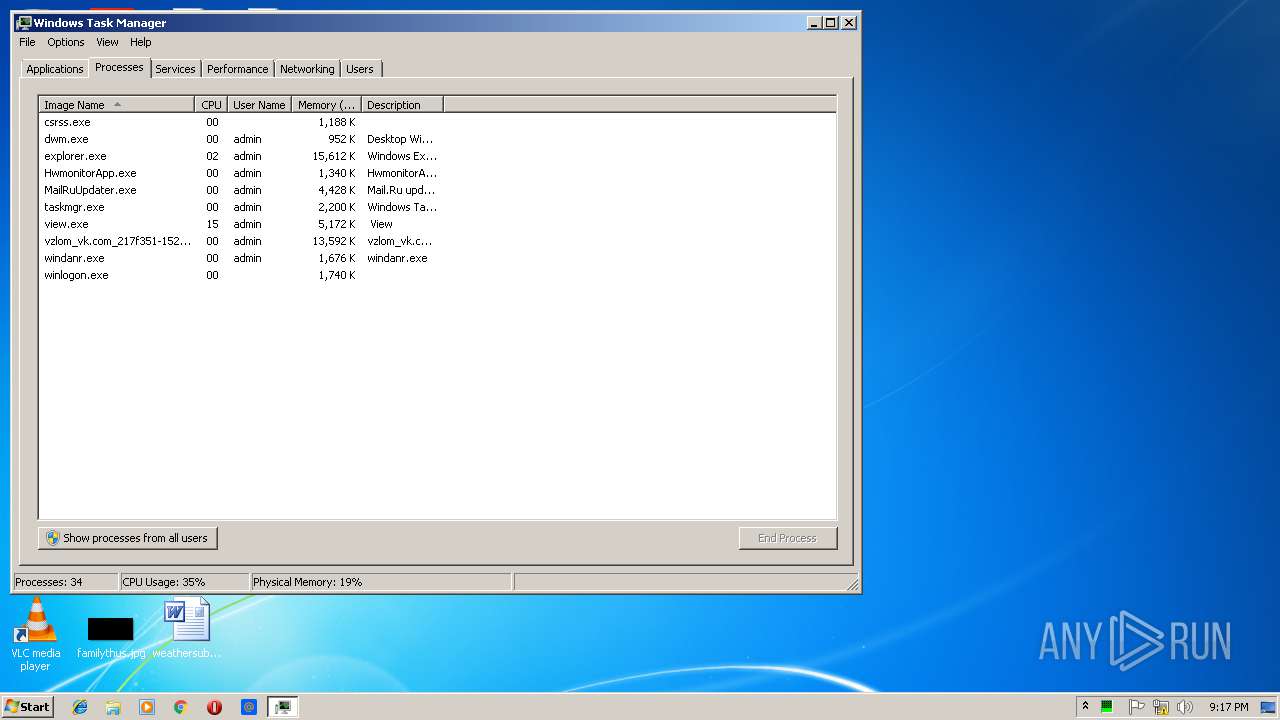
Task: Sort by User Name column header
Action: click(259, 105)
